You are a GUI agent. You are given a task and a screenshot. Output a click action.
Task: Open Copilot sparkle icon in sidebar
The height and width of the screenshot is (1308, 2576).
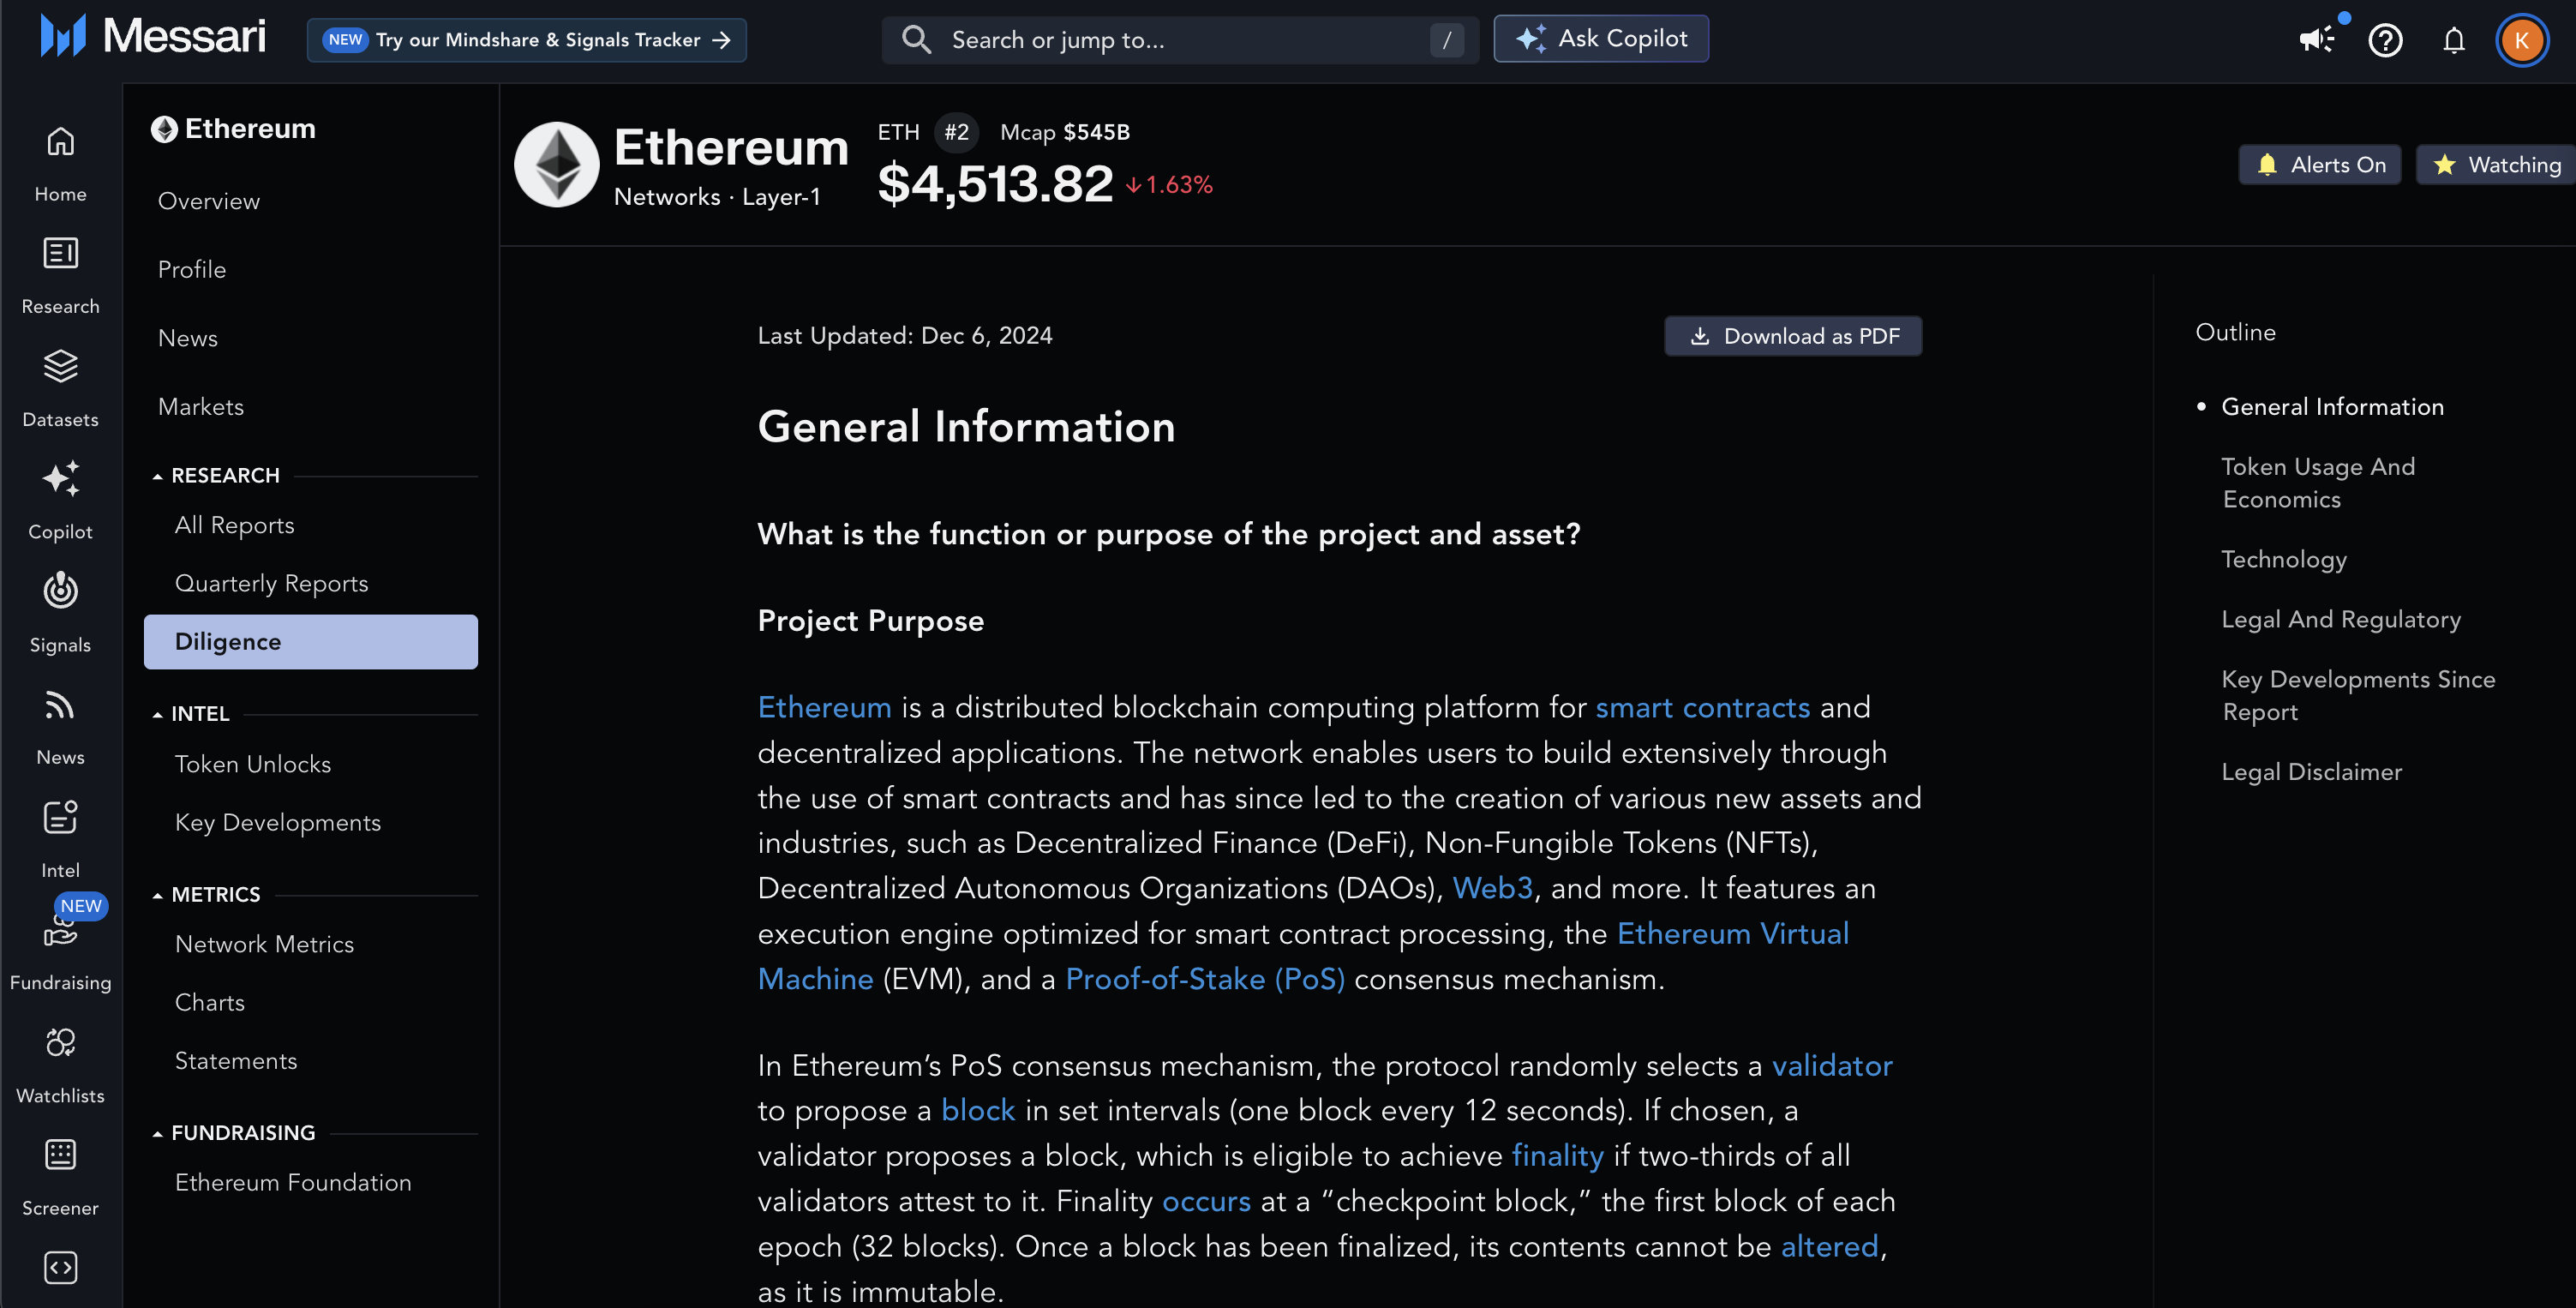(60, 478)
